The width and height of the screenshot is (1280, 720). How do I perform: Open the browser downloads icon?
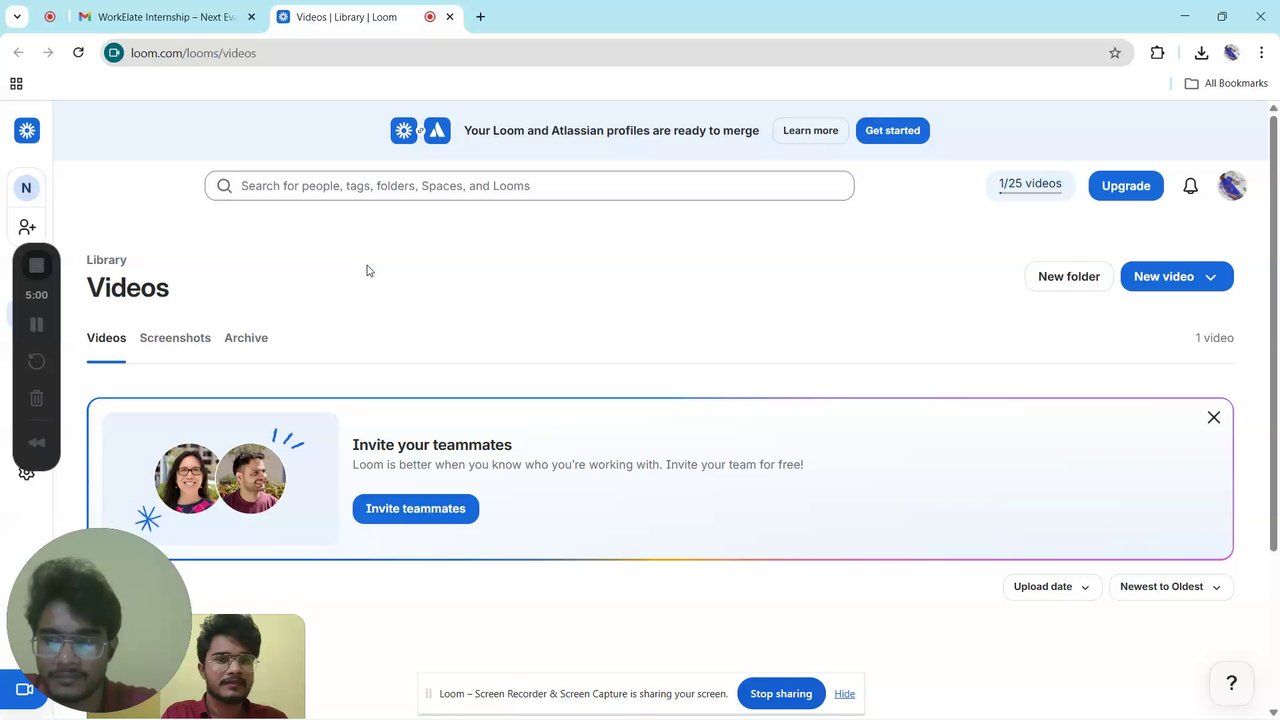click(x=1201, y=53)
